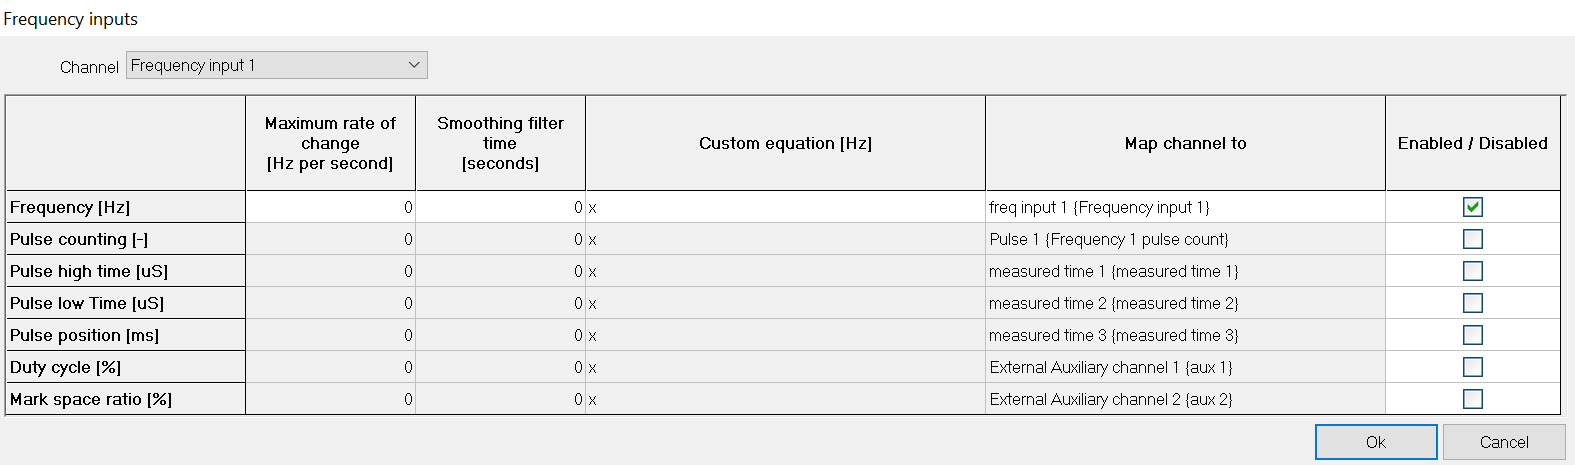1575x465 pixels.
Task: Uncheck the Frequency [Hz] enabled checkbox
Action: click(x=1472, y=207)
